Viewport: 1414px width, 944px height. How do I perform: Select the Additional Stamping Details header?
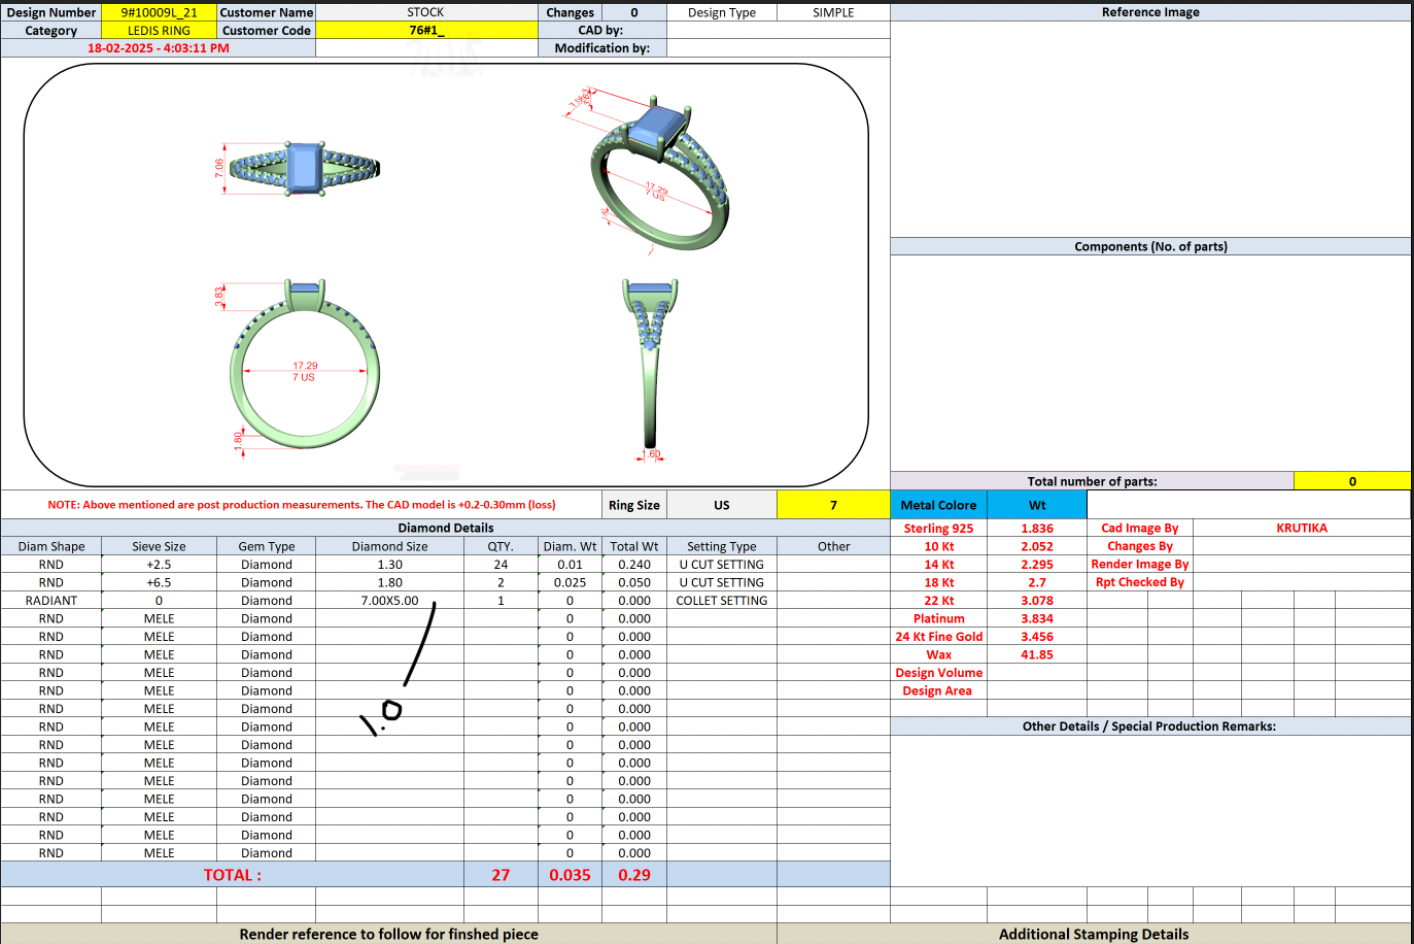[x=1094, y=934]
